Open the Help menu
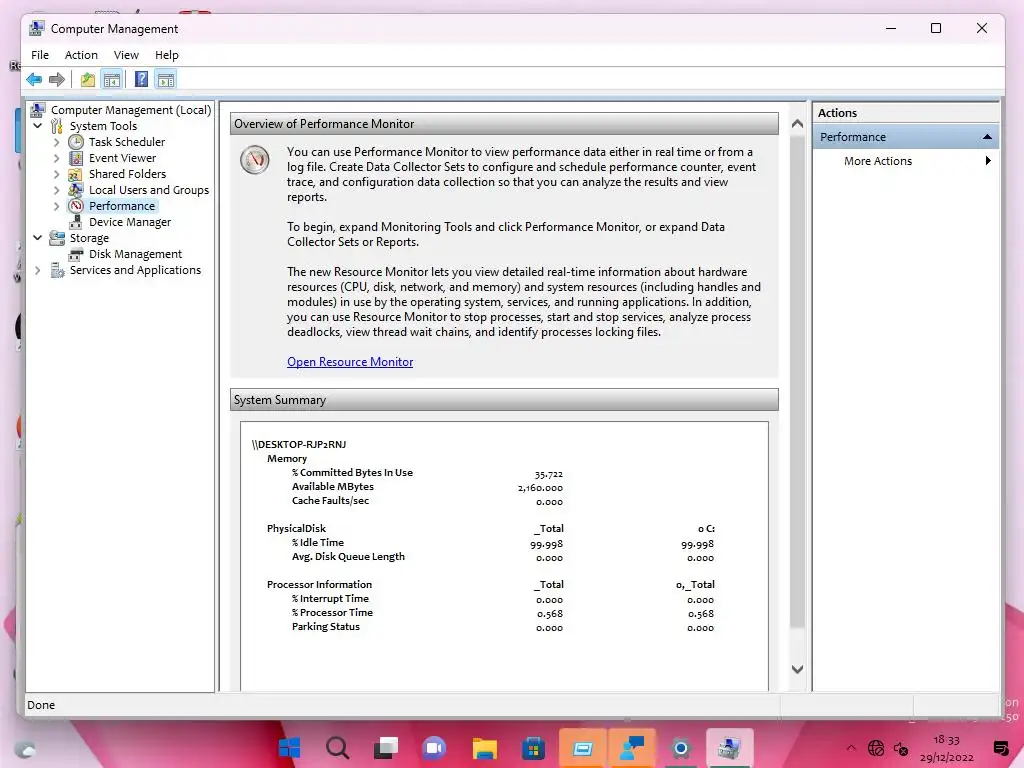1024x768 pixels. pyautogui.click(x=167, y=55)
